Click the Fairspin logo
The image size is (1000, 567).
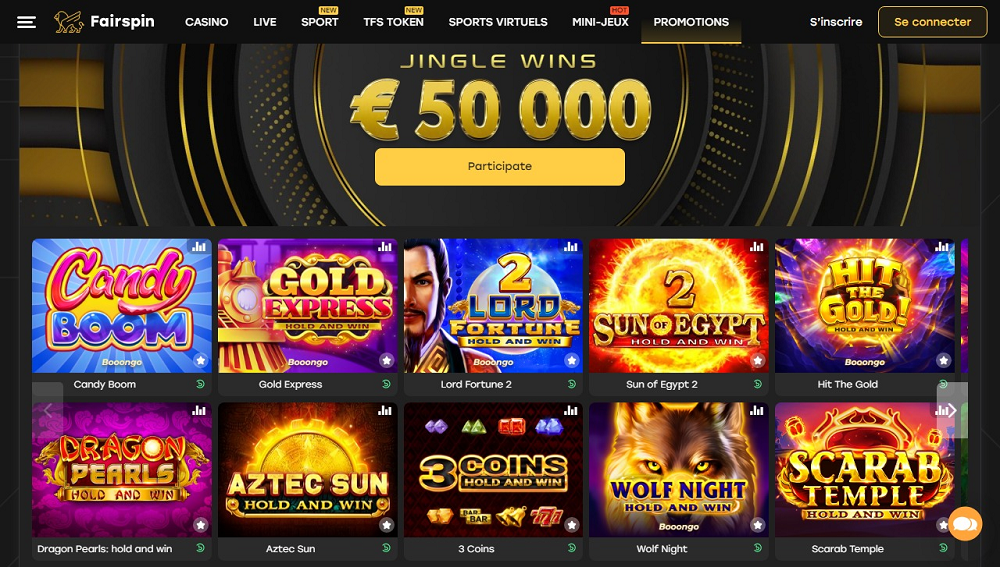click(104, 22)
